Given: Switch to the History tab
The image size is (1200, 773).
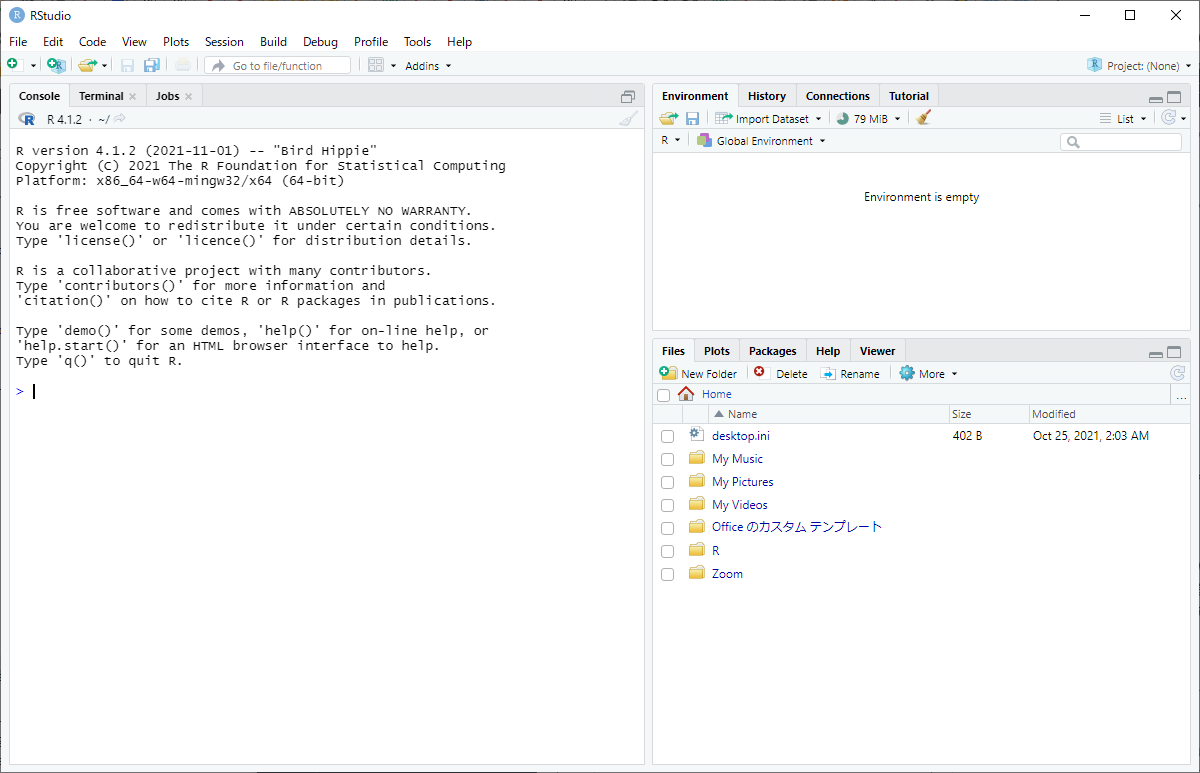Looking at the screenshot, I should point(766,95).
